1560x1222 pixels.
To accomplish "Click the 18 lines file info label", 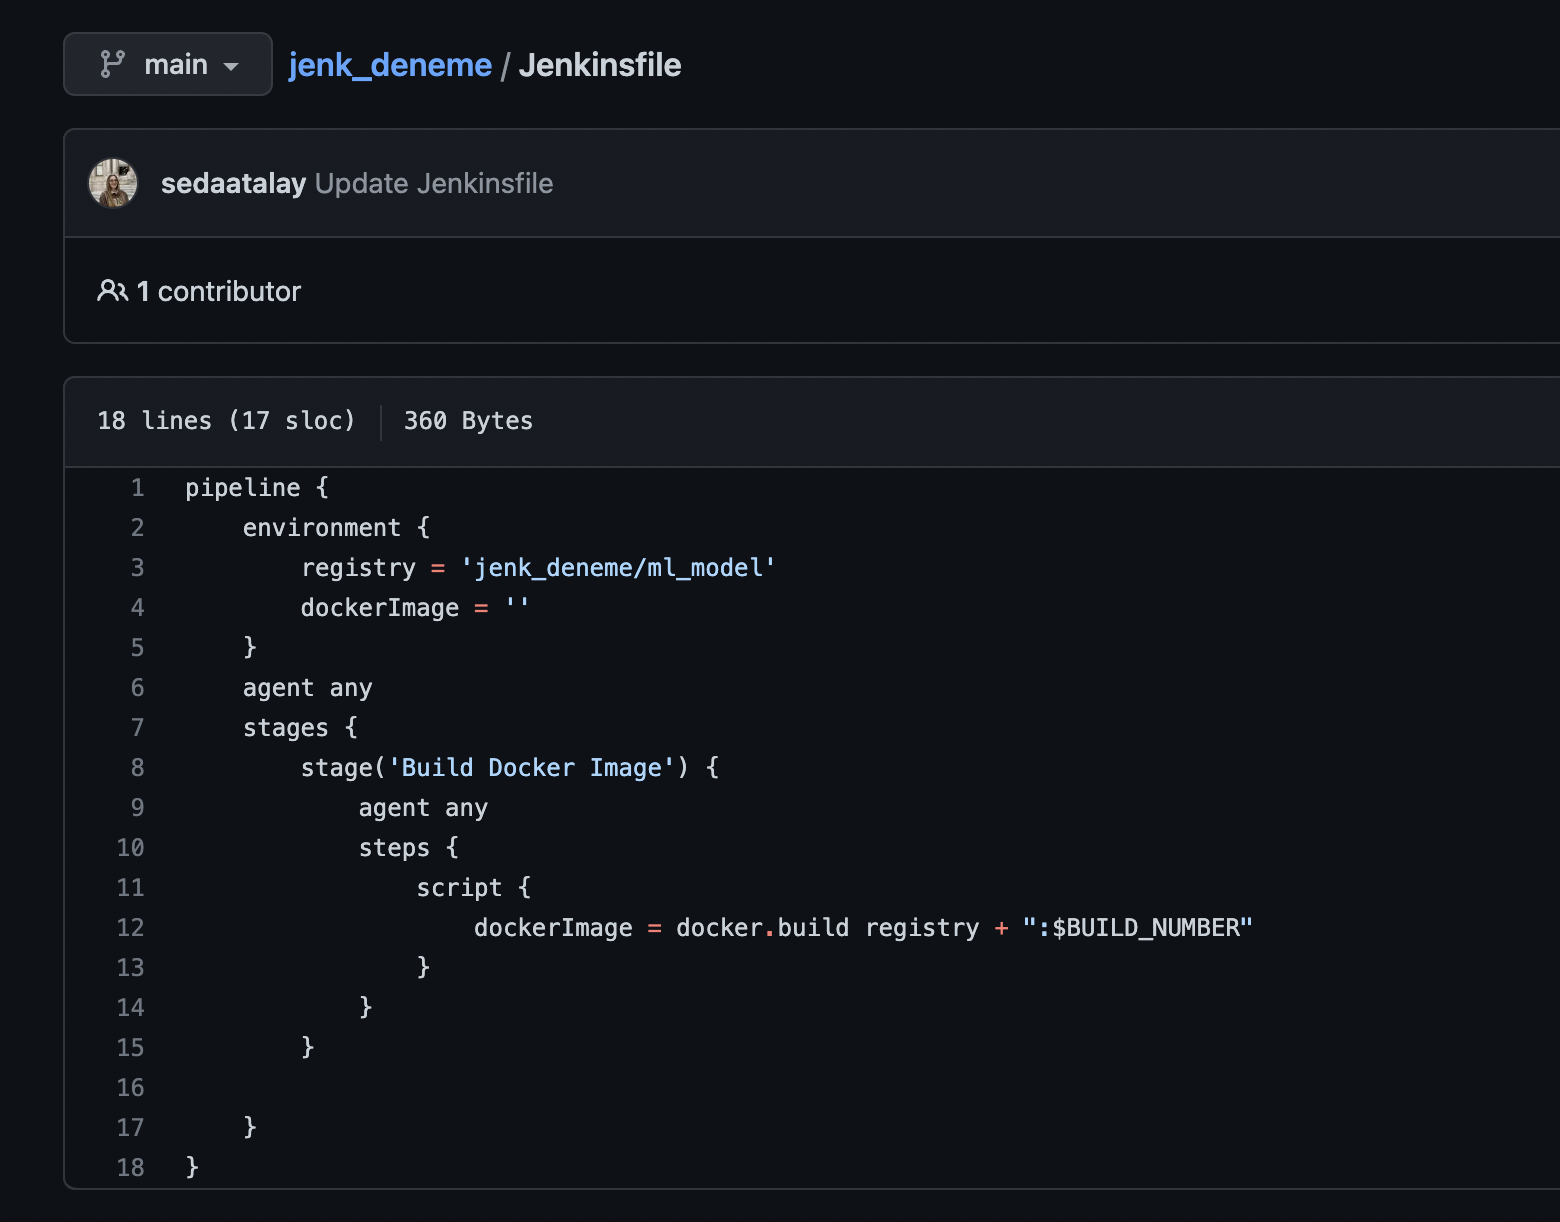I will point(225,420).
